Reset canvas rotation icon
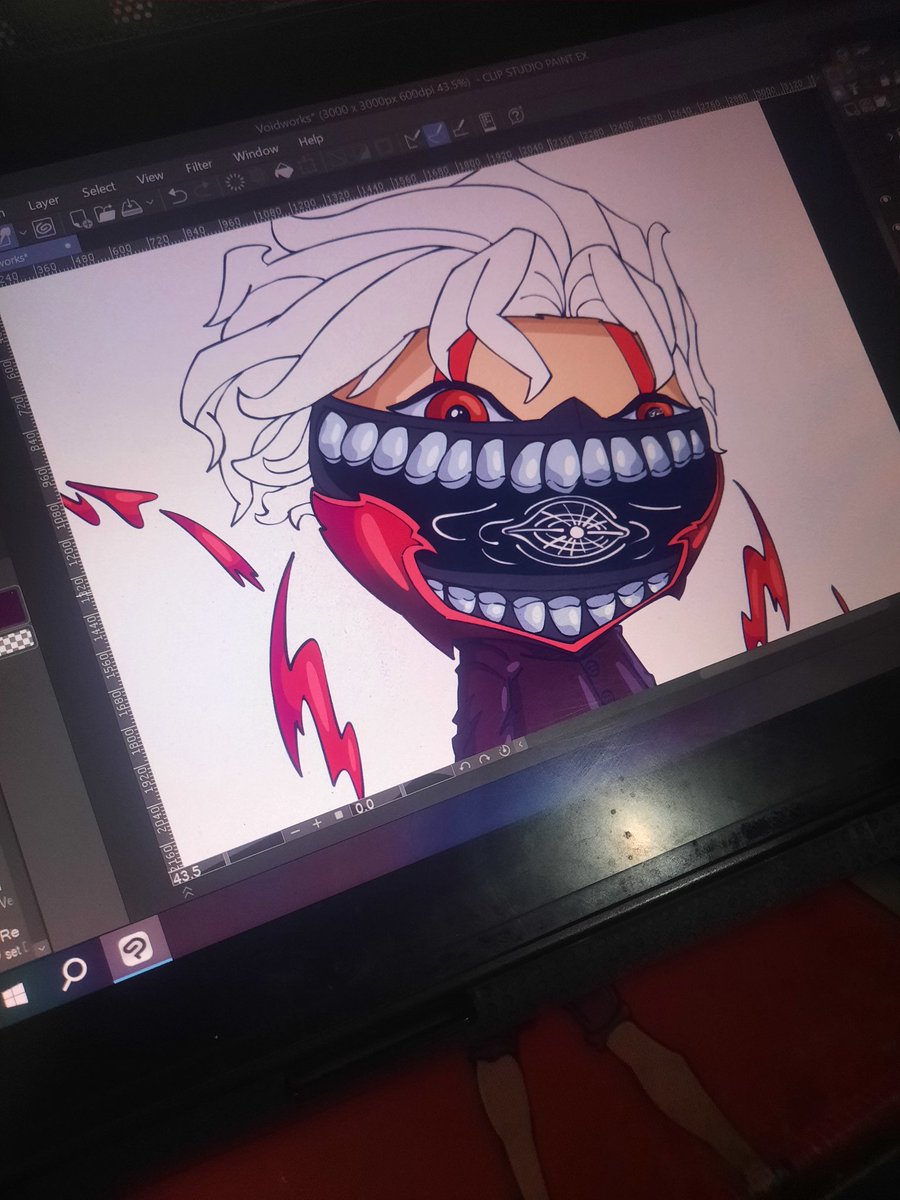This screenshot has width=900, height=1200. click(504, 750)
